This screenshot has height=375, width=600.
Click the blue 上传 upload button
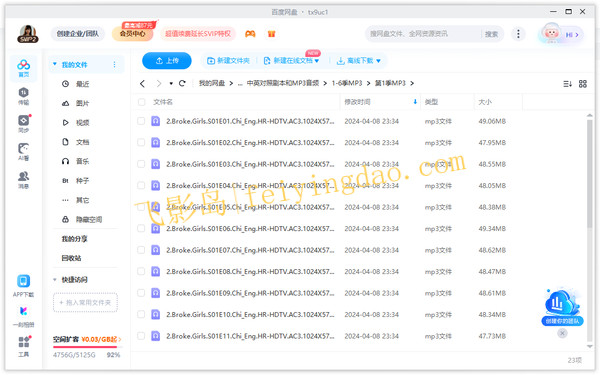(167, 61)
